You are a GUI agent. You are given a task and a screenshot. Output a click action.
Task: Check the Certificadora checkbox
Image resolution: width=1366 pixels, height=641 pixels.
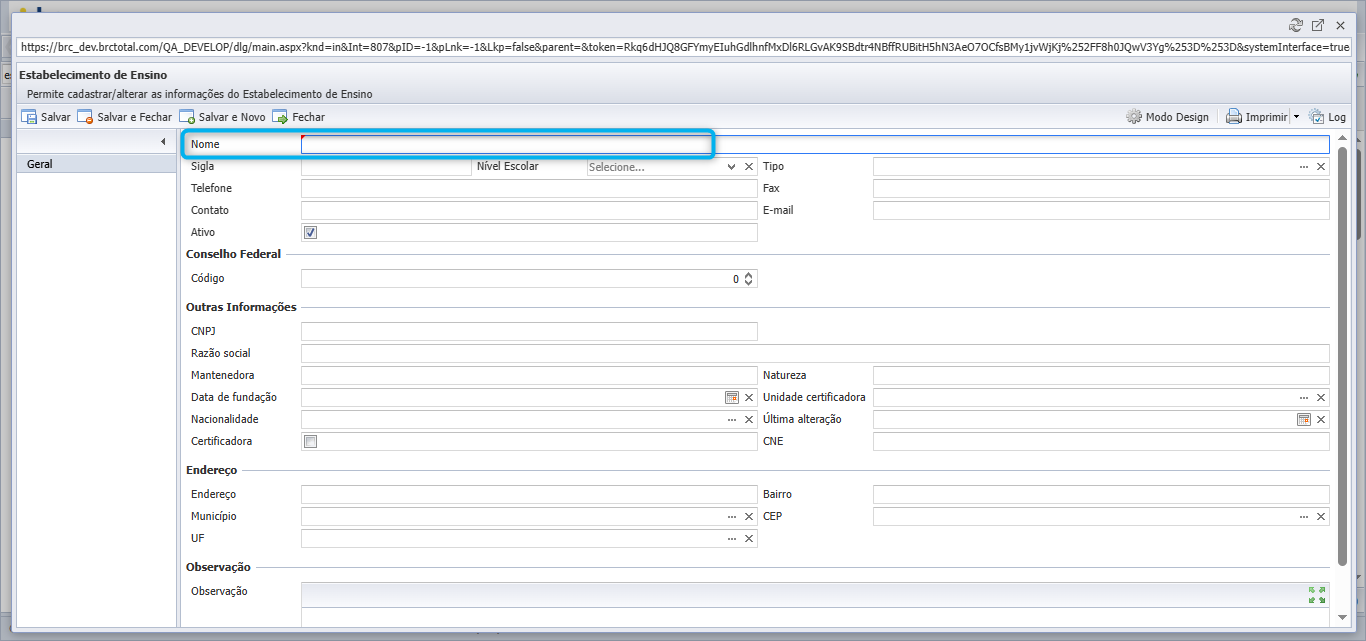(310, 441)
